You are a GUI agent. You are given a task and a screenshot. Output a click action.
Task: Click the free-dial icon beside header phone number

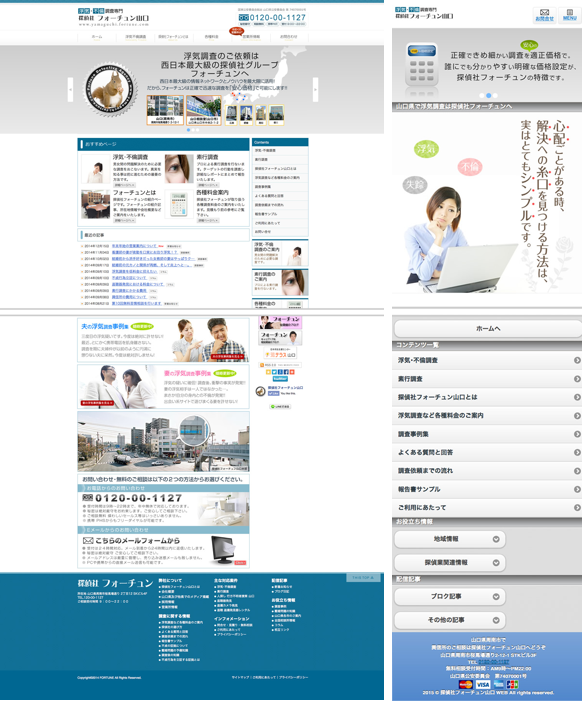(x=244, y=17)
